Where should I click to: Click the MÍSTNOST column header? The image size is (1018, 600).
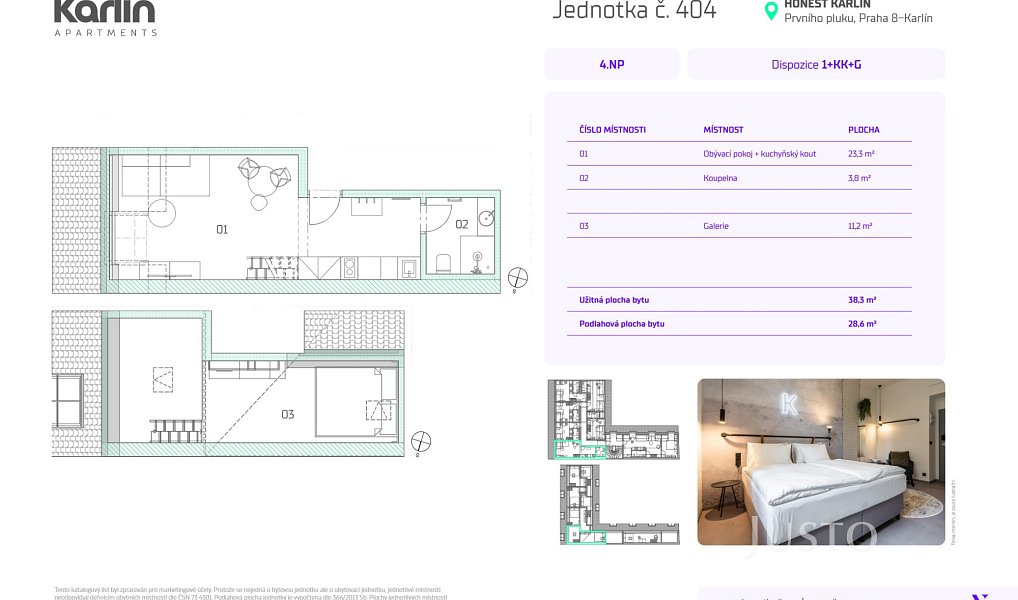click(x=723, y=130)
